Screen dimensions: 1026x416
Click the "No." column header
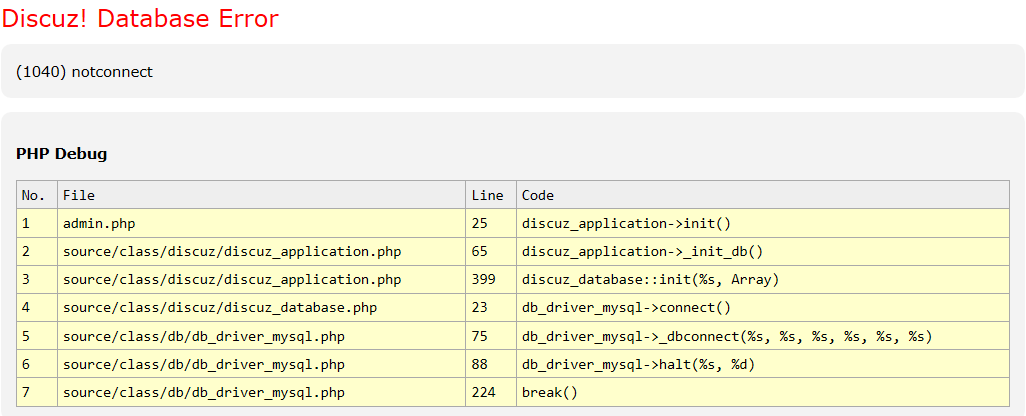34,195
